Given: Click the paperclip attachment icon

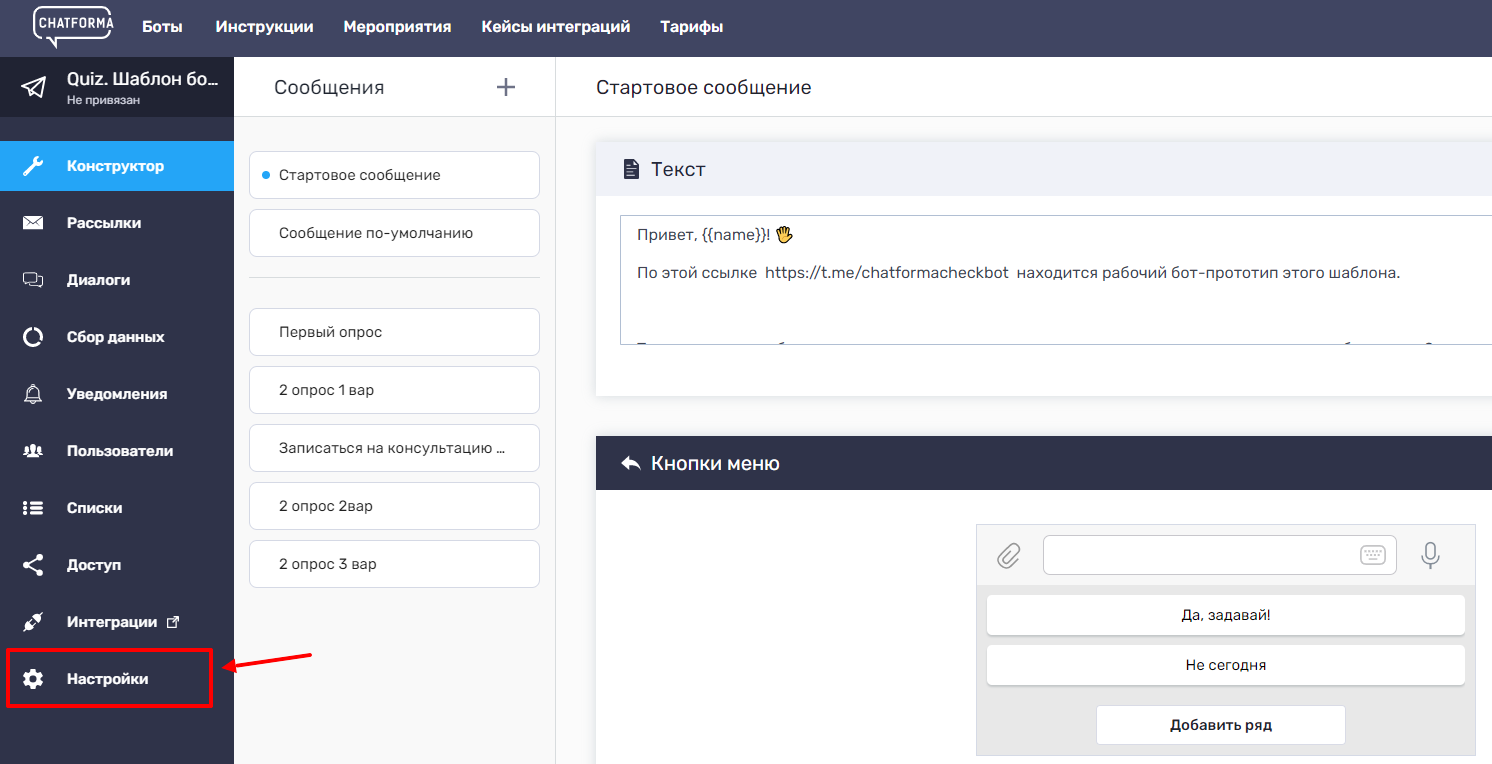Looking at the screenshot, I should pos(1009,555).
